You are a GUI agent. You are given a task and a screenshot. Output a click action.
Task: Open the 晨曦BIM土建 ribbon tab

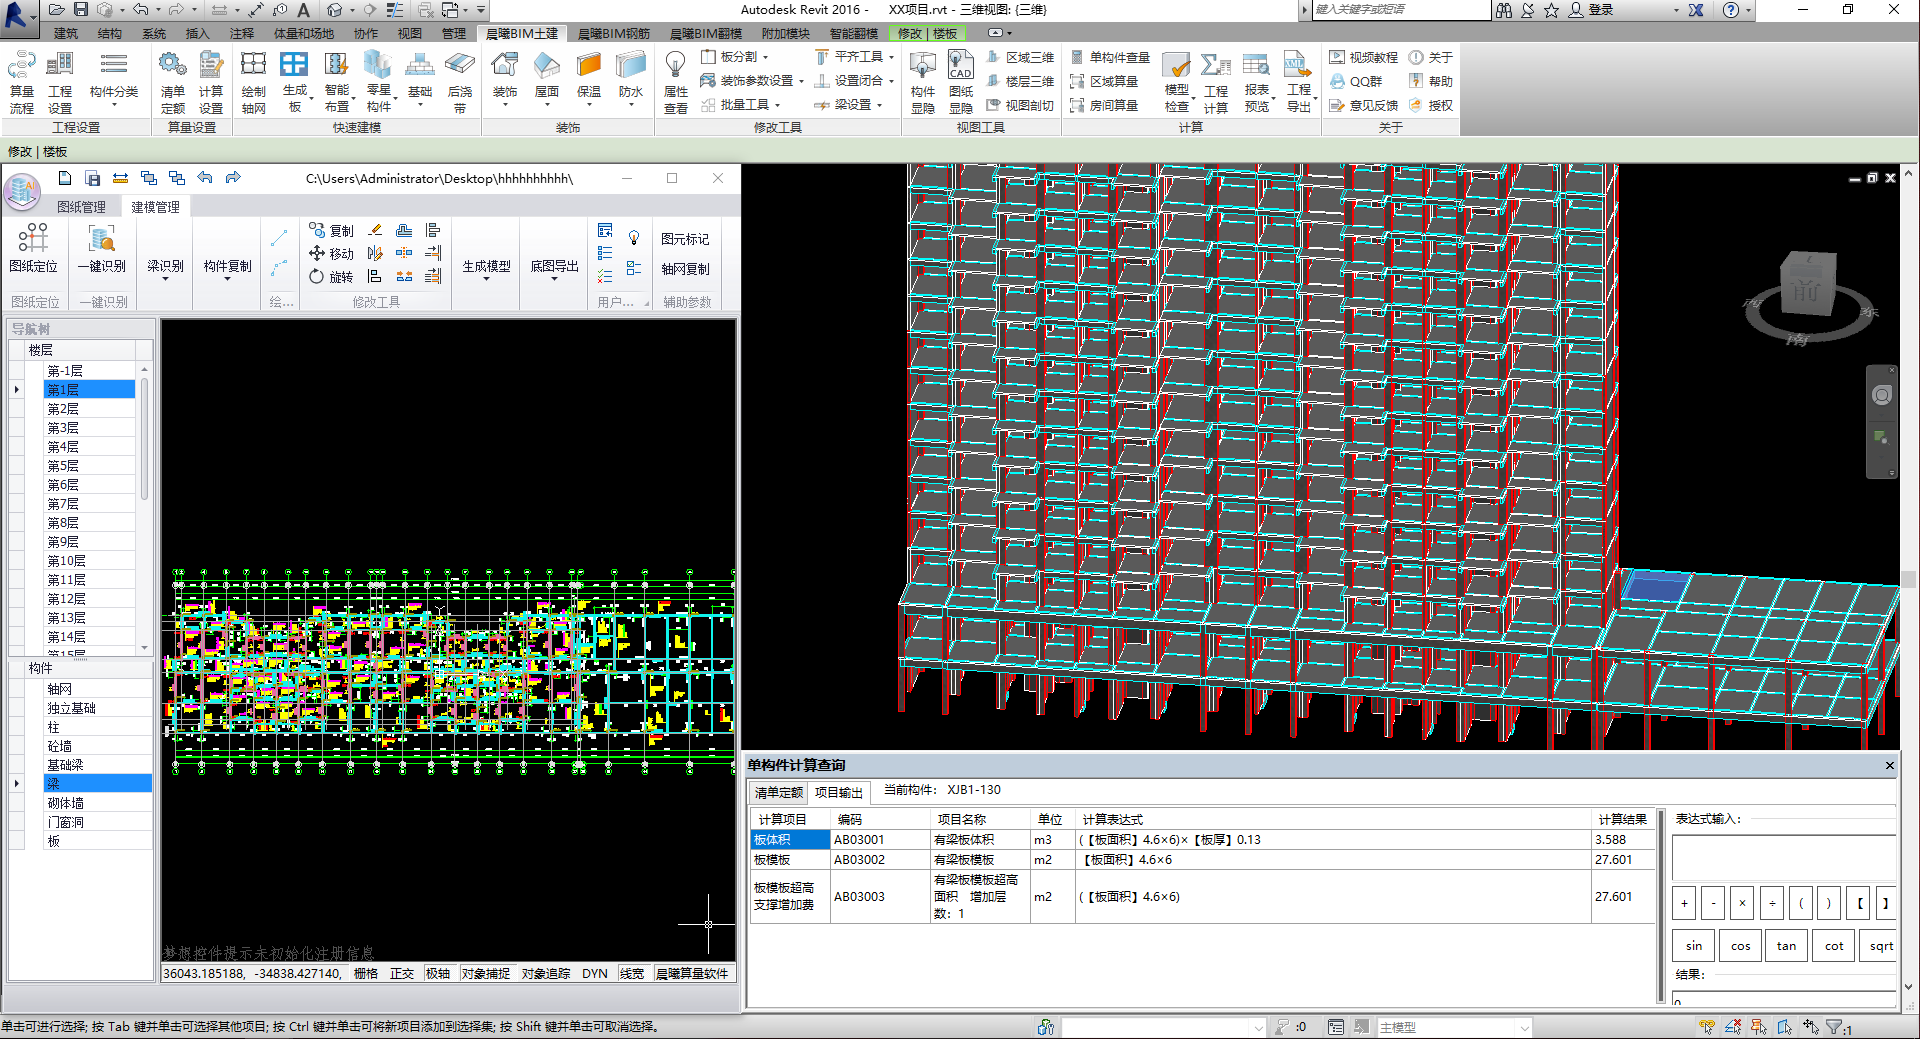(522, 33)
